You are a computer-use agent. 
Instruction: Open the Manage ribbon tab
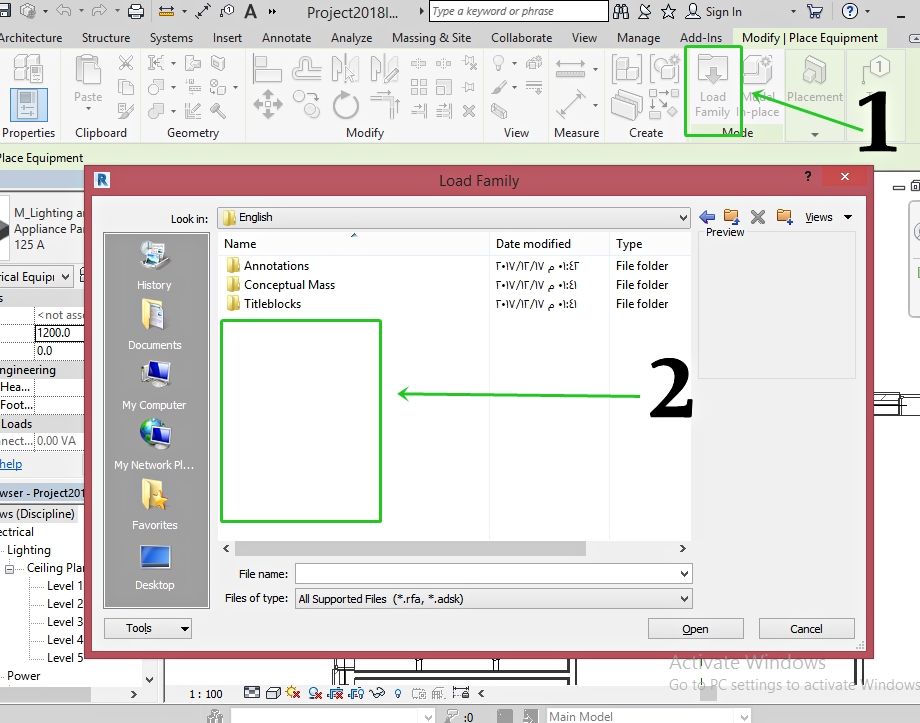point(638,37)
